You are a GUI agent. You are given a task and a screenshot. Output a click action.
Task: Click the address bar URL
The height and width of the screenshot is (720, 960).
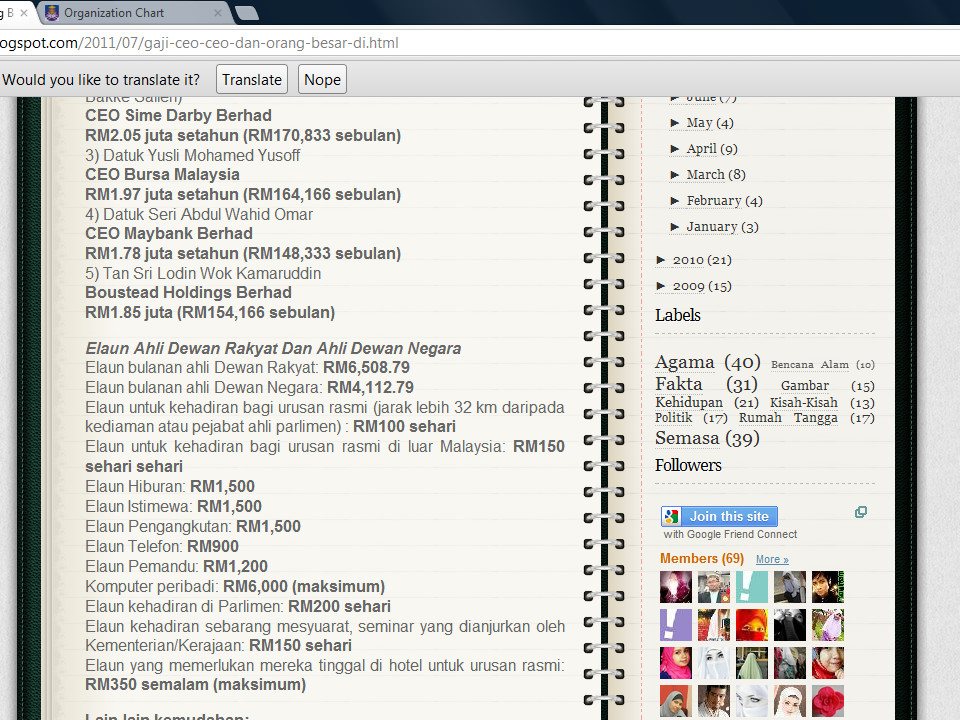pyautogui.click(x=199, y=43)
